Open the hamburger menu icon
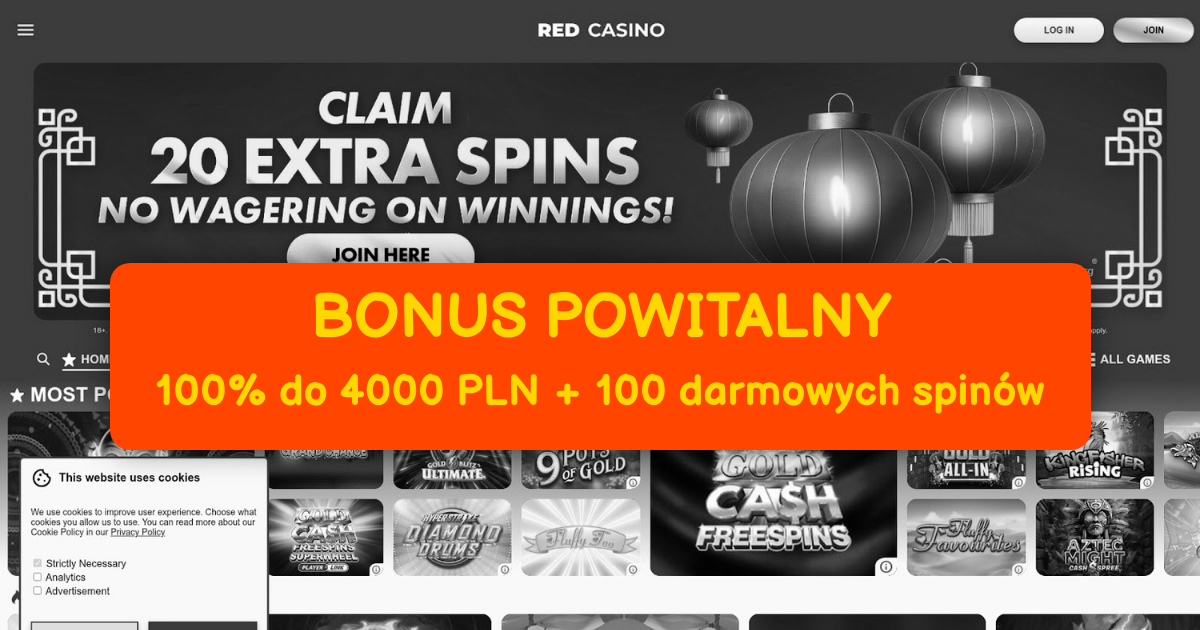 26,30
